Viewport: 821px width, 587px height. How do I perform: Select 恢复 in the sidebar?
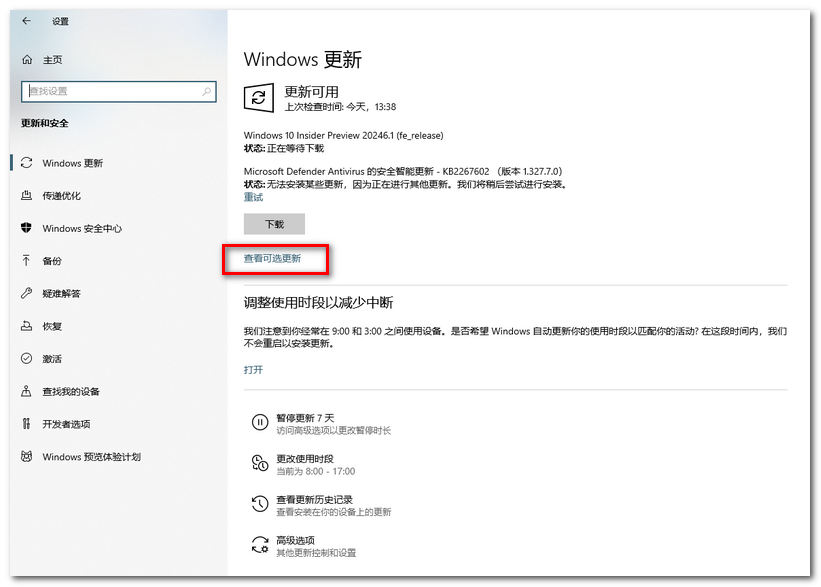[51, 326]
